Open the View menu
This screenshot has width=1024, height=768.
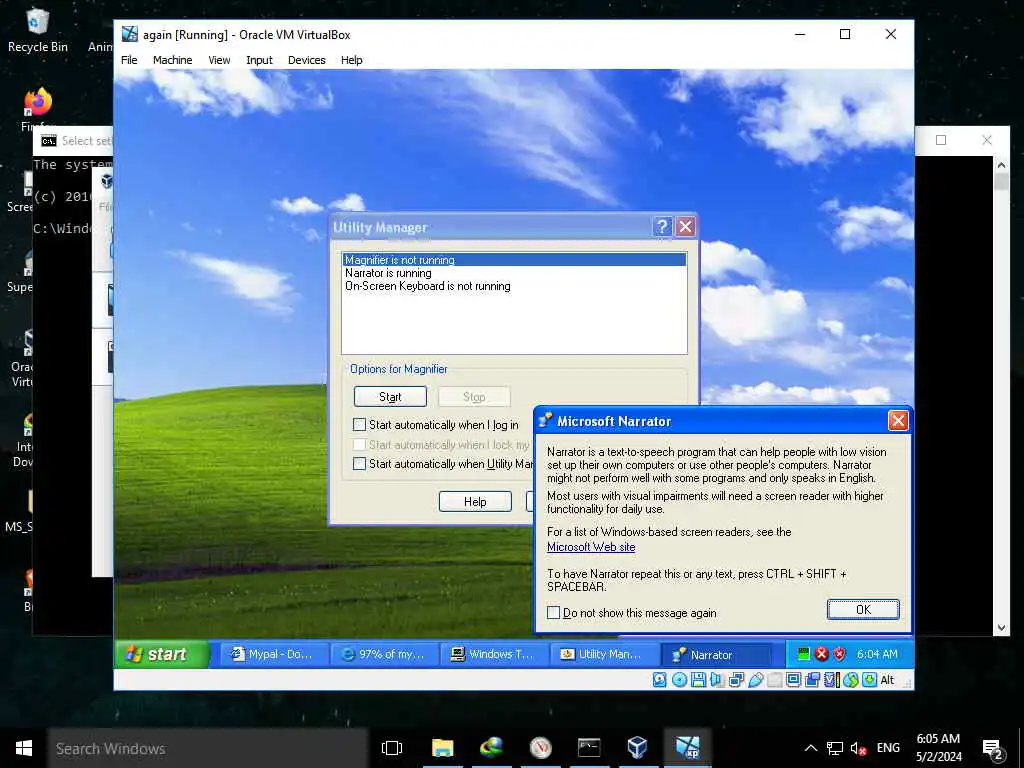(x=219, y=60)
